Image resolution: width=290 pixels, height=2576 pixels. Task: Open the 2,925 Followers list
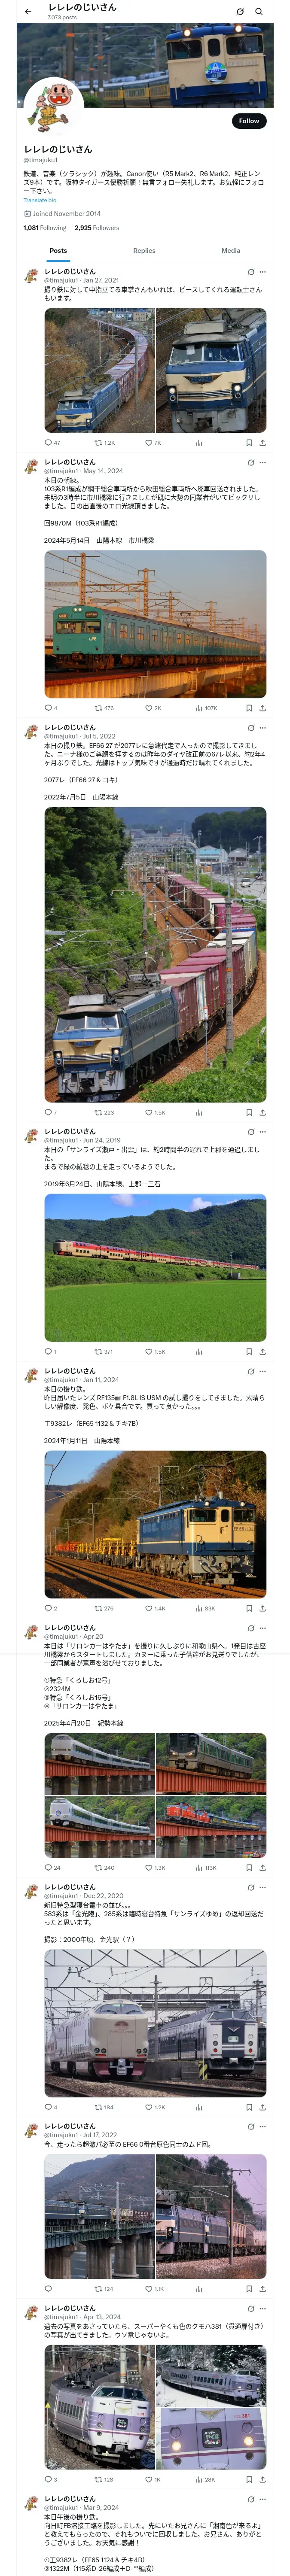(97, 228)
